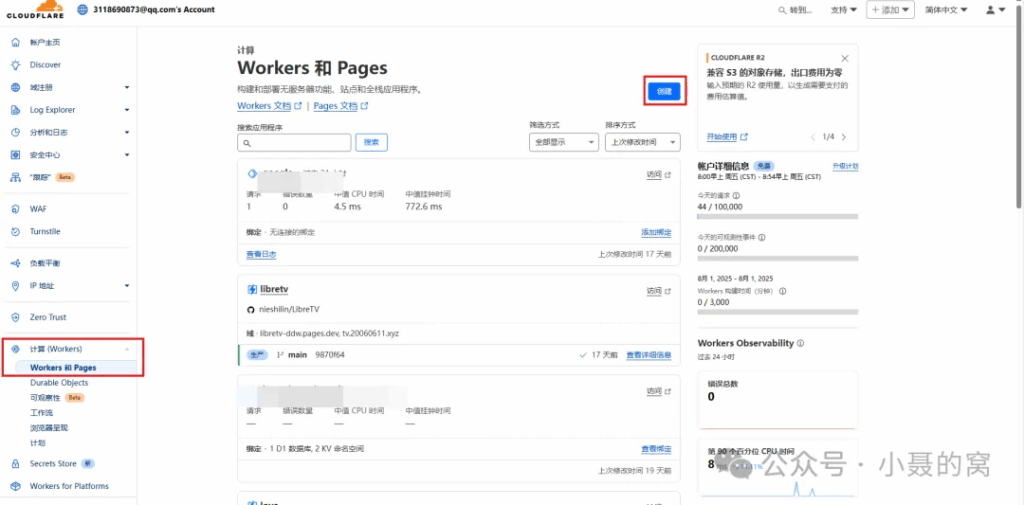Click the 域注册 globe icon
1024x505 pixels.
[x=16, y=88]
